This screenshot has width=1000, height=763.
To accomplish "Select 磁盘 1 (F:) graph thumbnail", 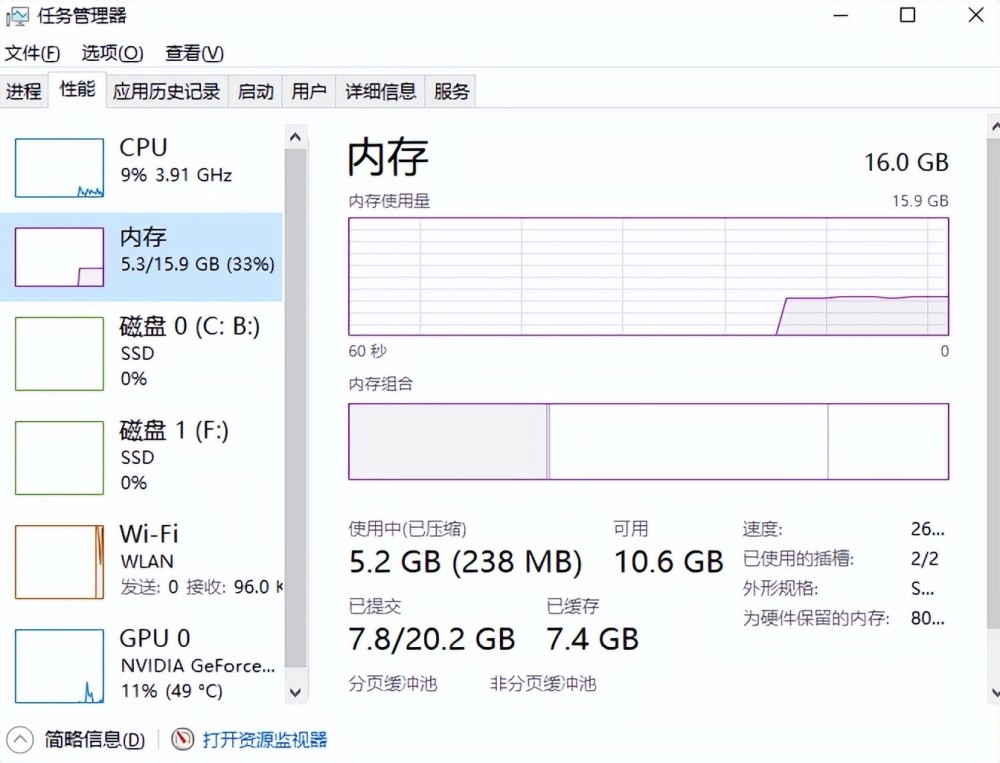I will (x=59, y=458).
